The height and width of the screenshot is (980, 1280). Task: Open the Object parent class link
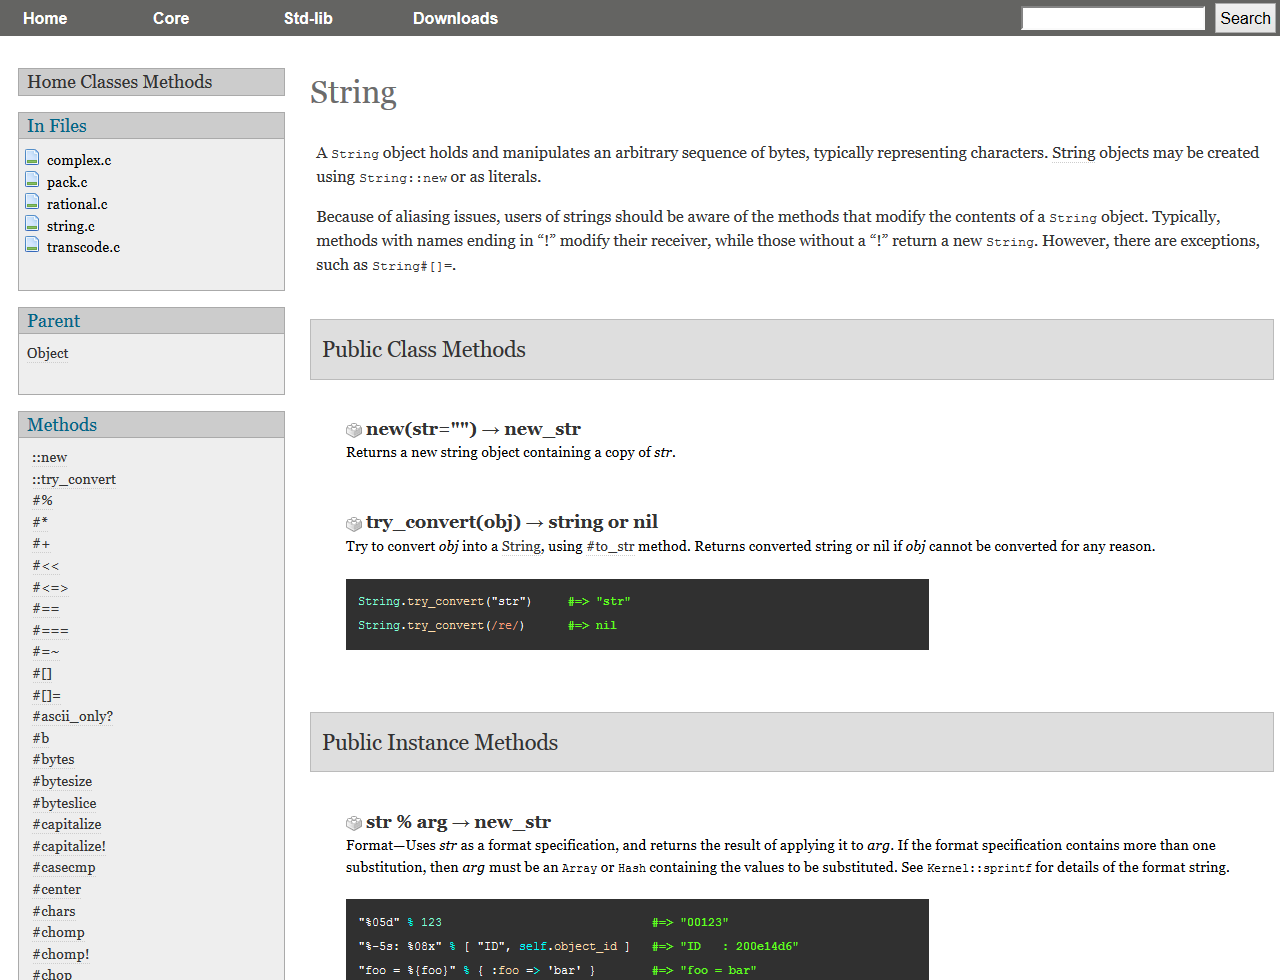point(48,353)
